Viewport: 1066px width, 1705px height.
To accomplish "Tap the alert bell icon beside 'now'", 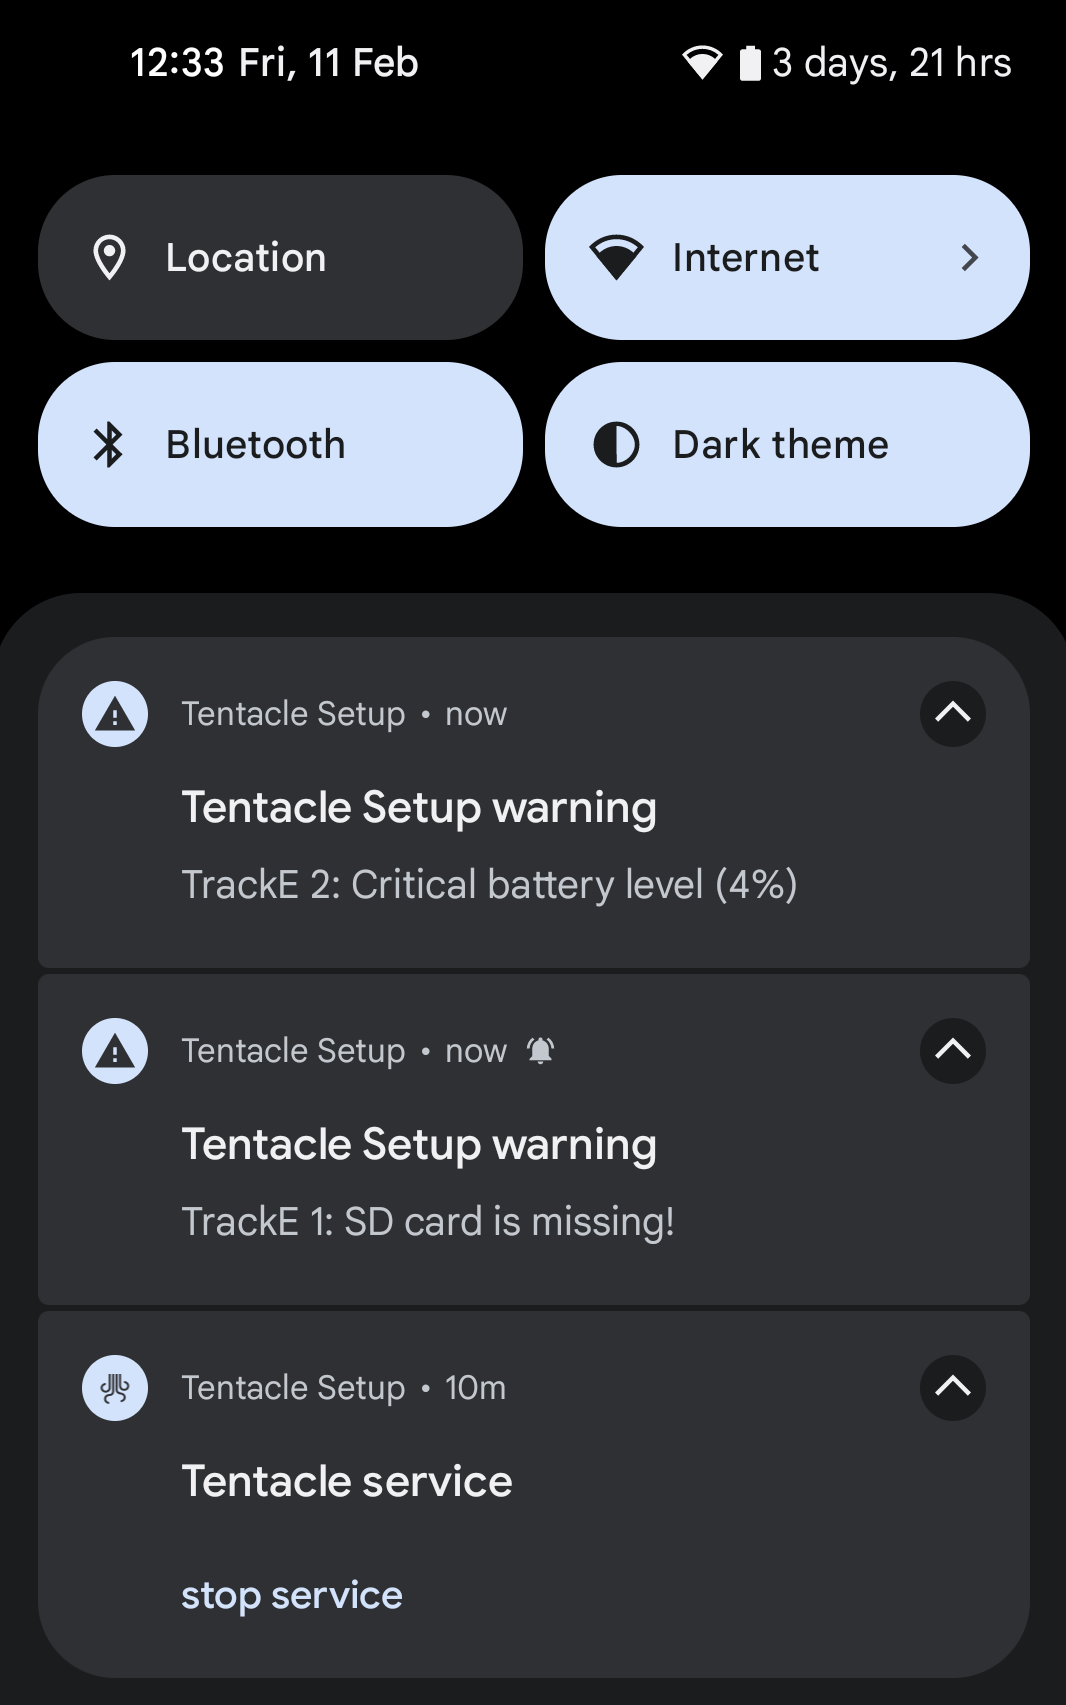I will coord(541,1051).
